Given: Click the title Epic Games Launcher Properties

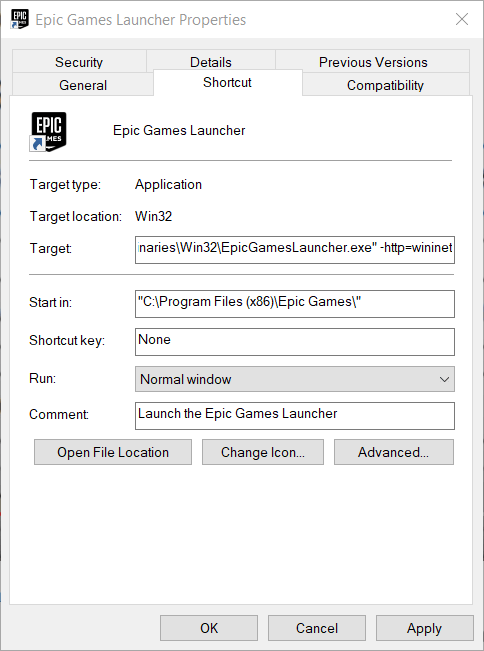Looking at the screenshot, I should [141, 20].
